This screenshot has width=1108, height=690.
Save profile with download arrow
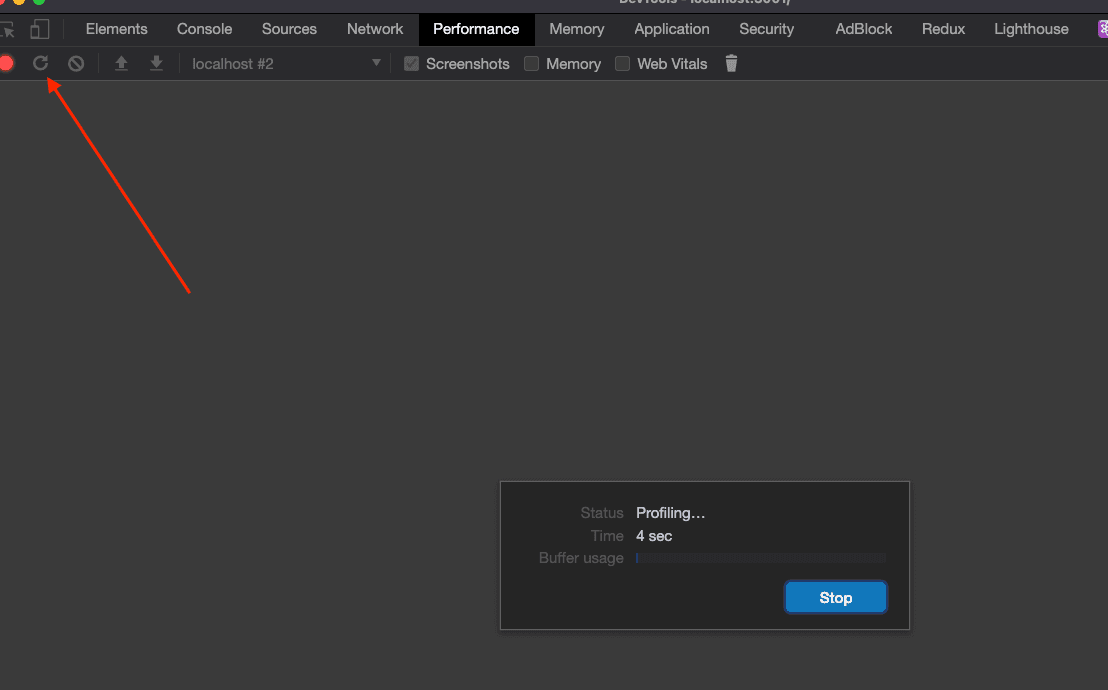[x=156, y=64]
